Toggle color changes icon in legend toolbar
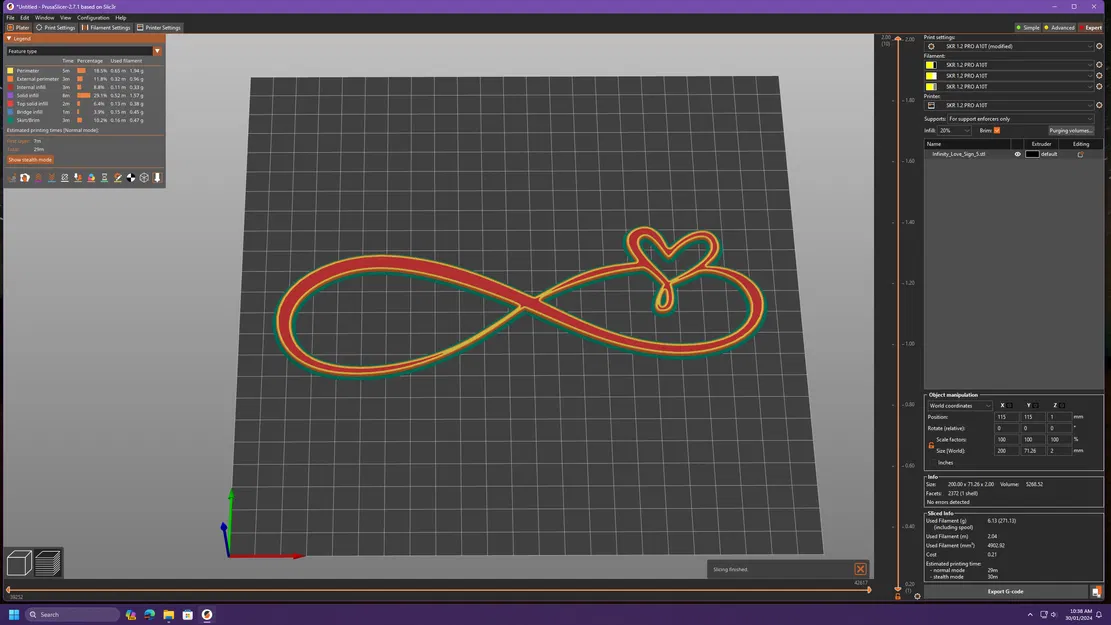The height and width of the screenshot is (625, 1111). [x=91, y=178]
